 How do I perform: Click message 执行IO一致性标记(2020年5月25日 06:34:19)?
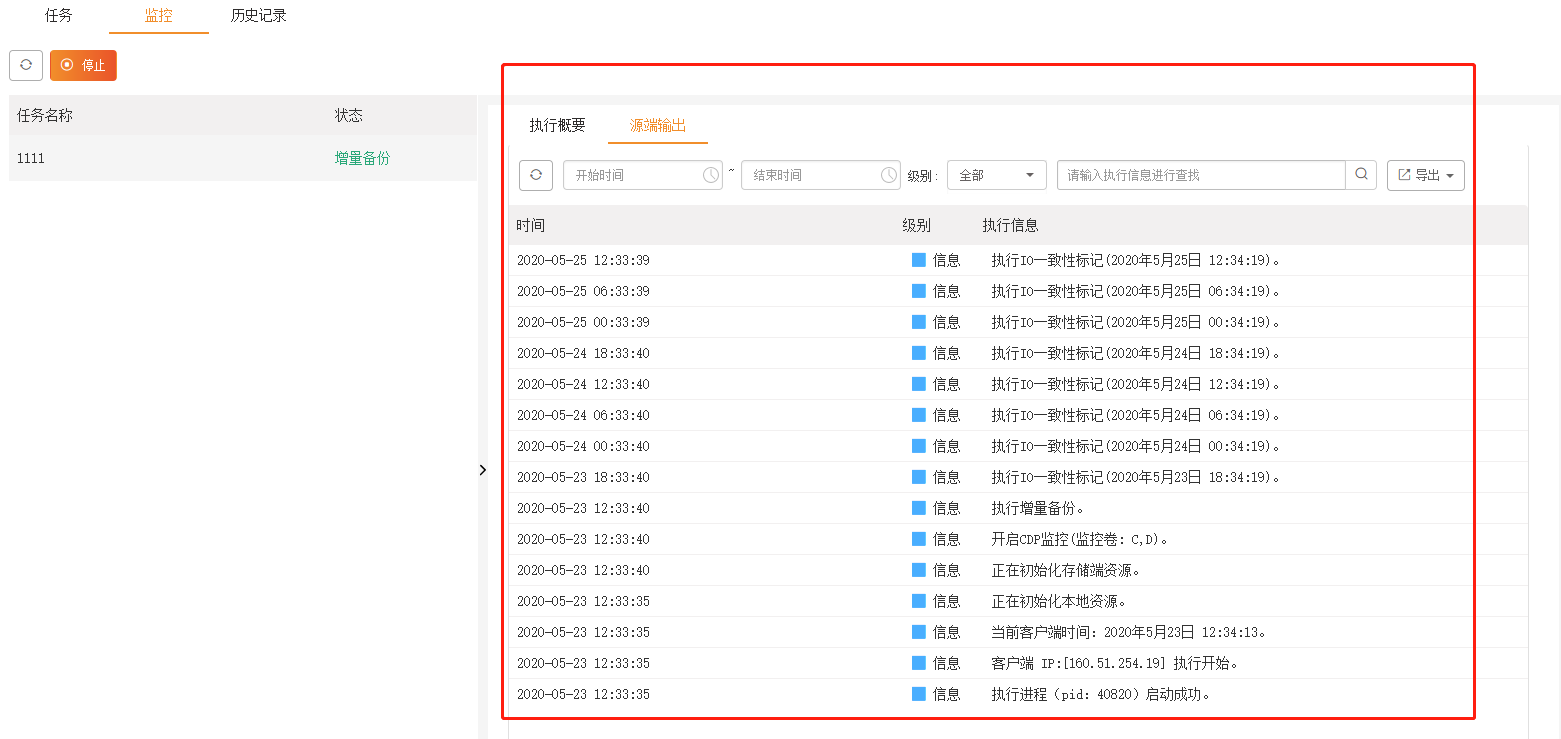pyautogui.click(x=1135, y=291)
